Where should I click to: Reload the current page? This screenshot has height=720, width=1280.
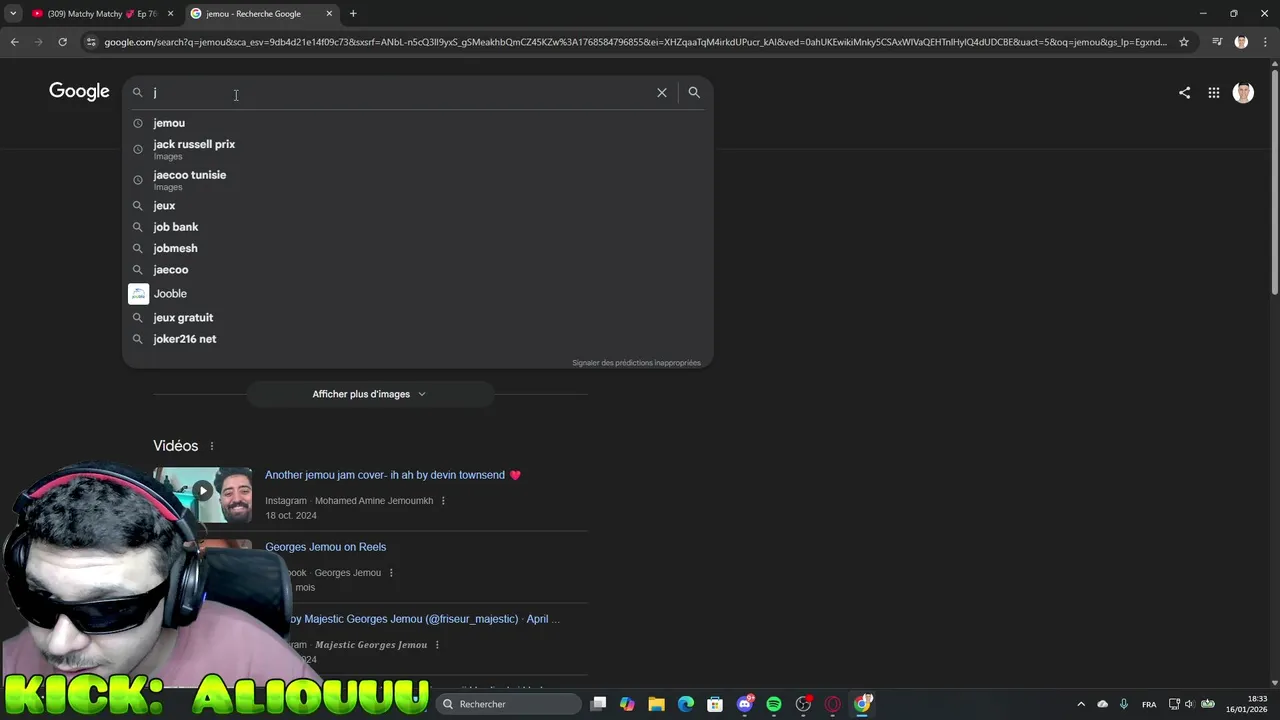coord(62,42)
